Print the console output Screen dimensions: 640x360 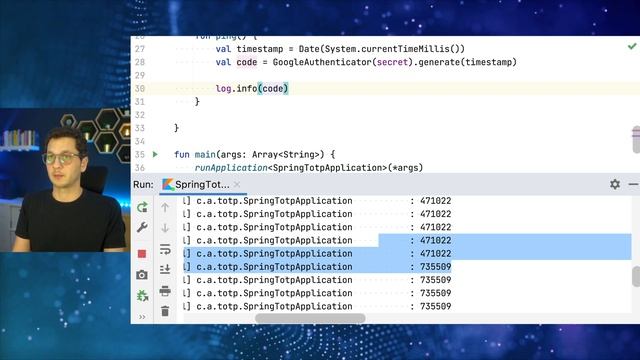(165, 291)
